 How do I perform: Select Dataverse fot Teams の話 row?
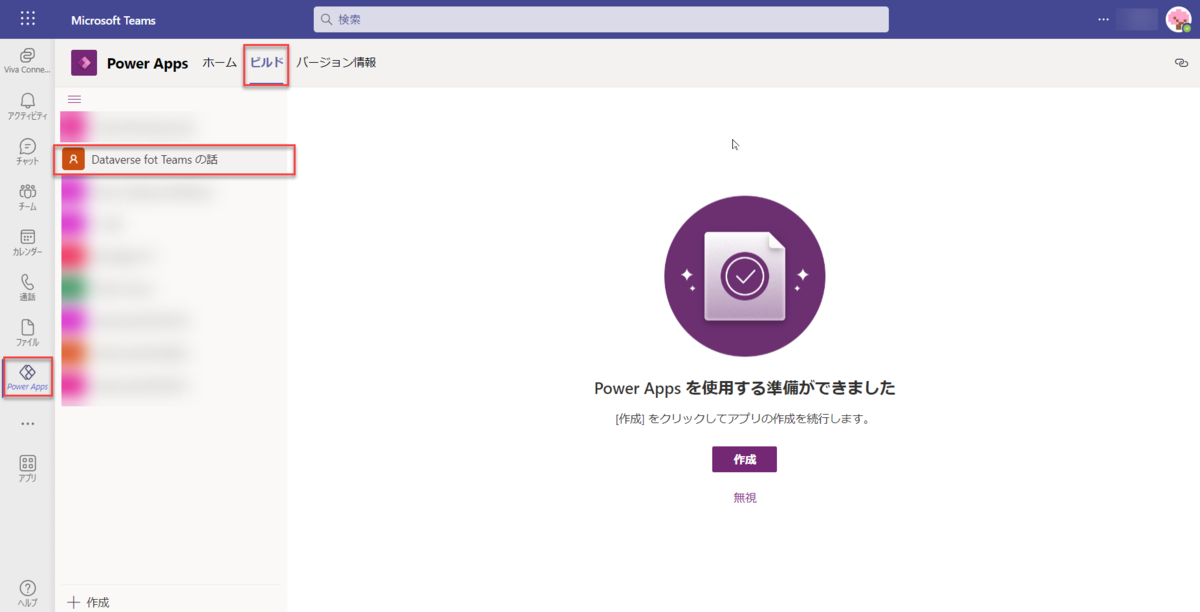(175, 159)
